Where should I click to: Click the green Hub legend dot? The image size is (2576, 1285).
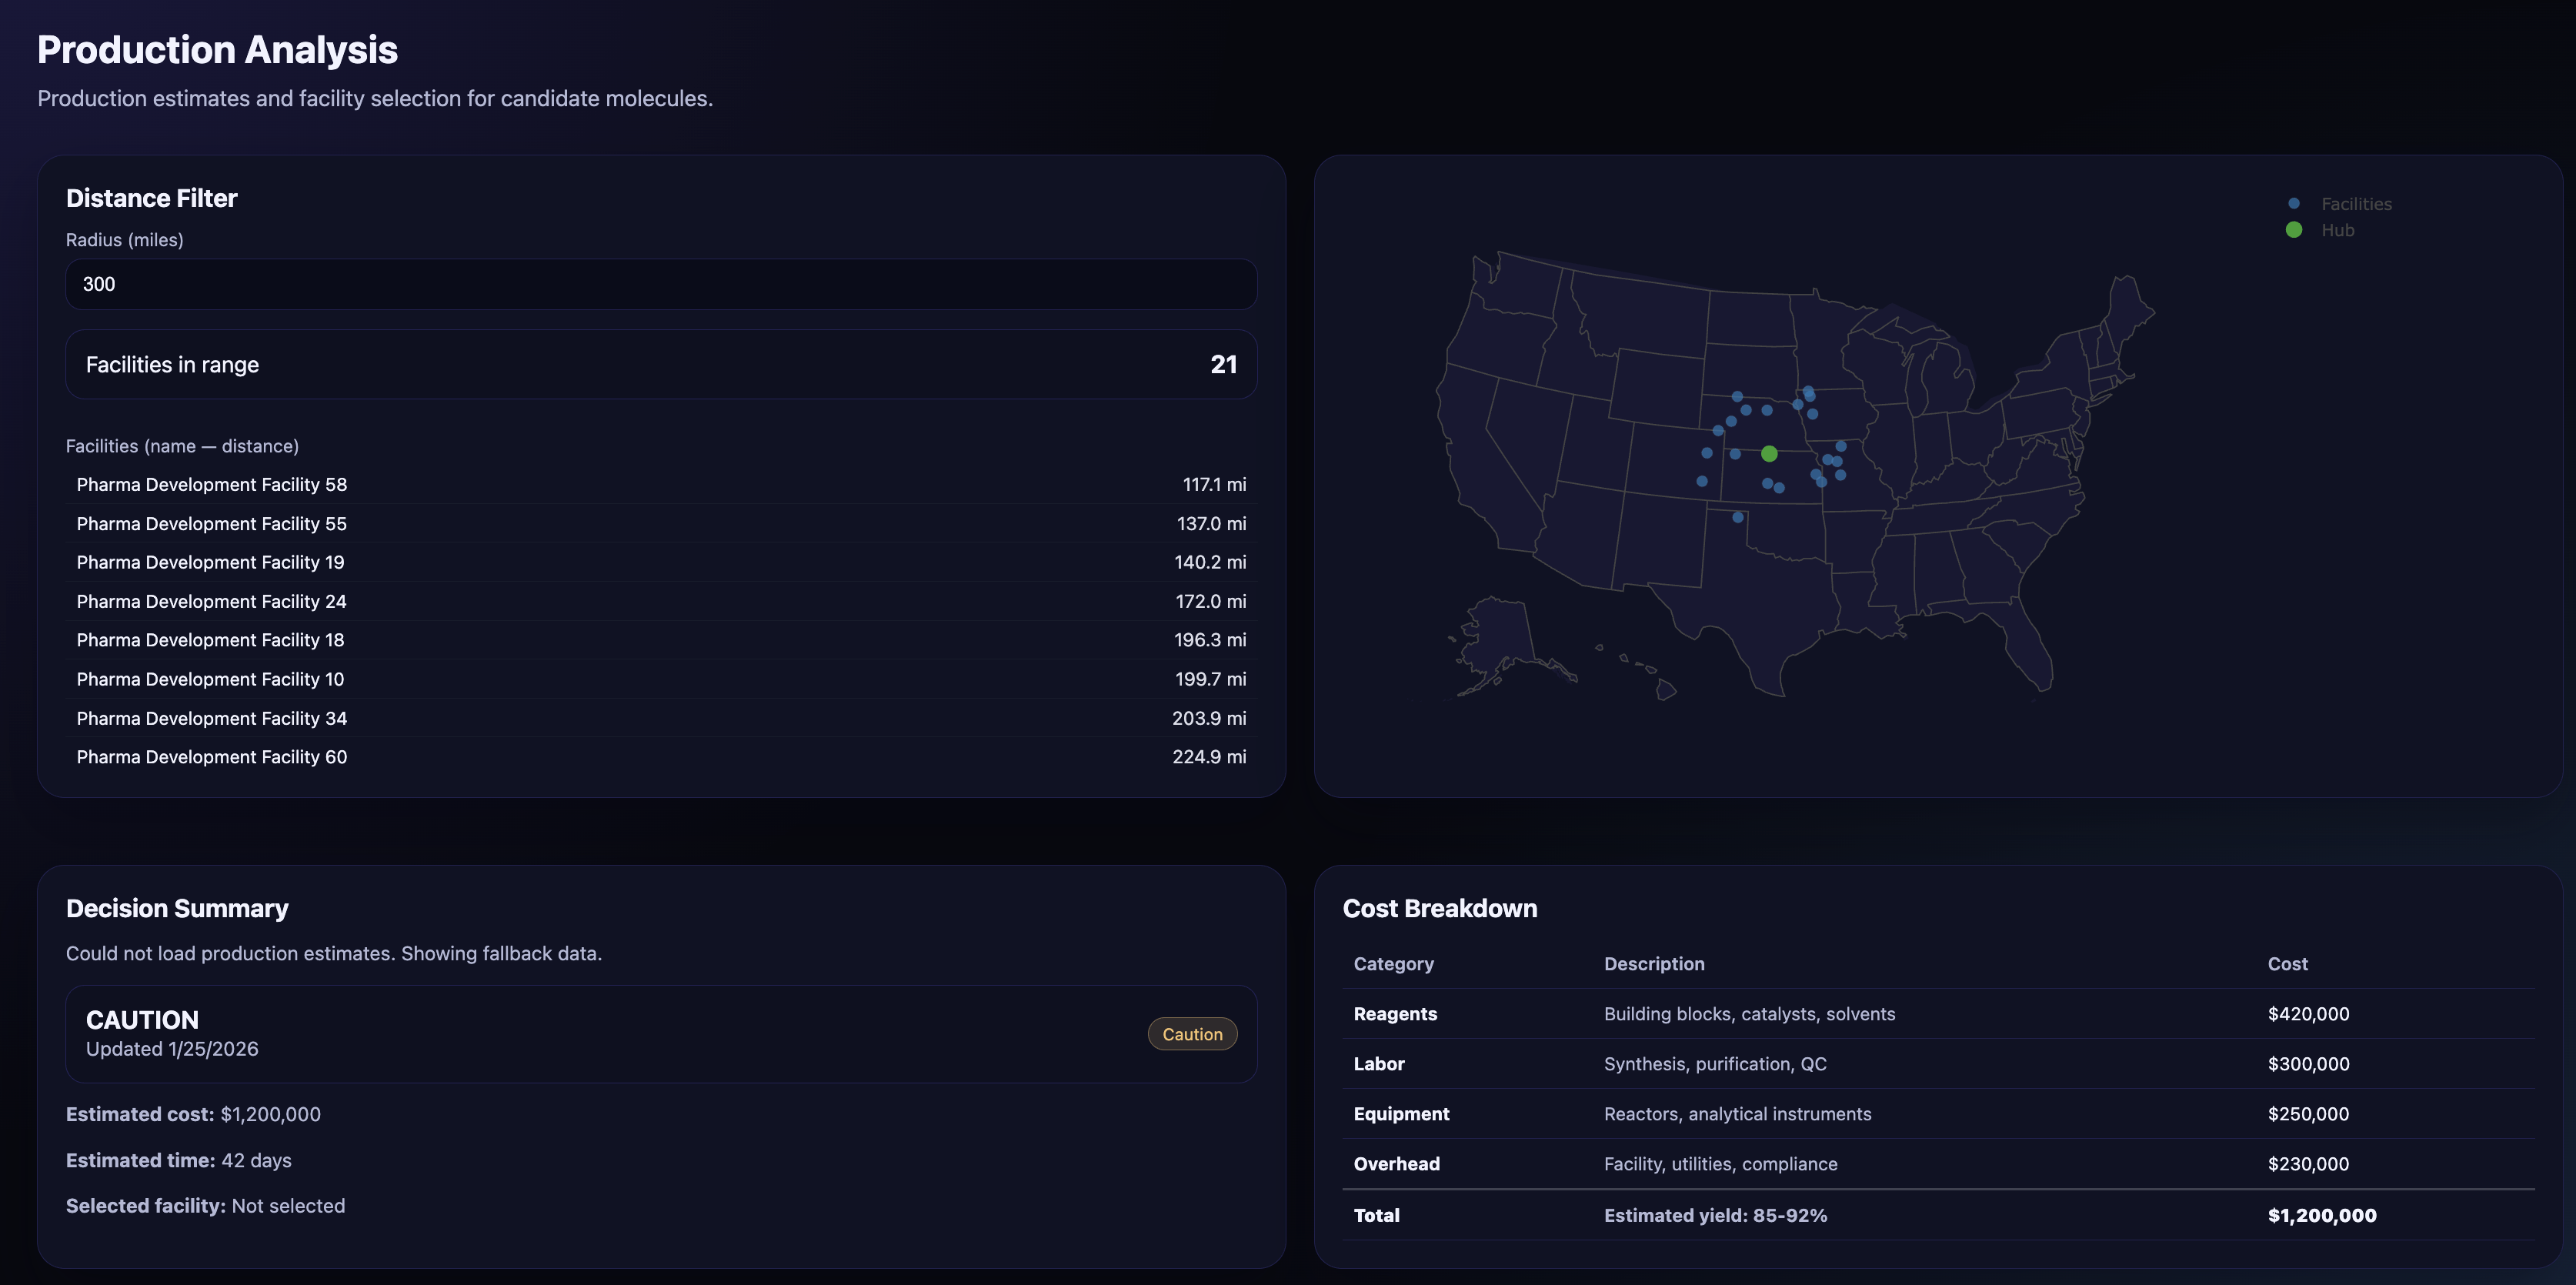2294,230
